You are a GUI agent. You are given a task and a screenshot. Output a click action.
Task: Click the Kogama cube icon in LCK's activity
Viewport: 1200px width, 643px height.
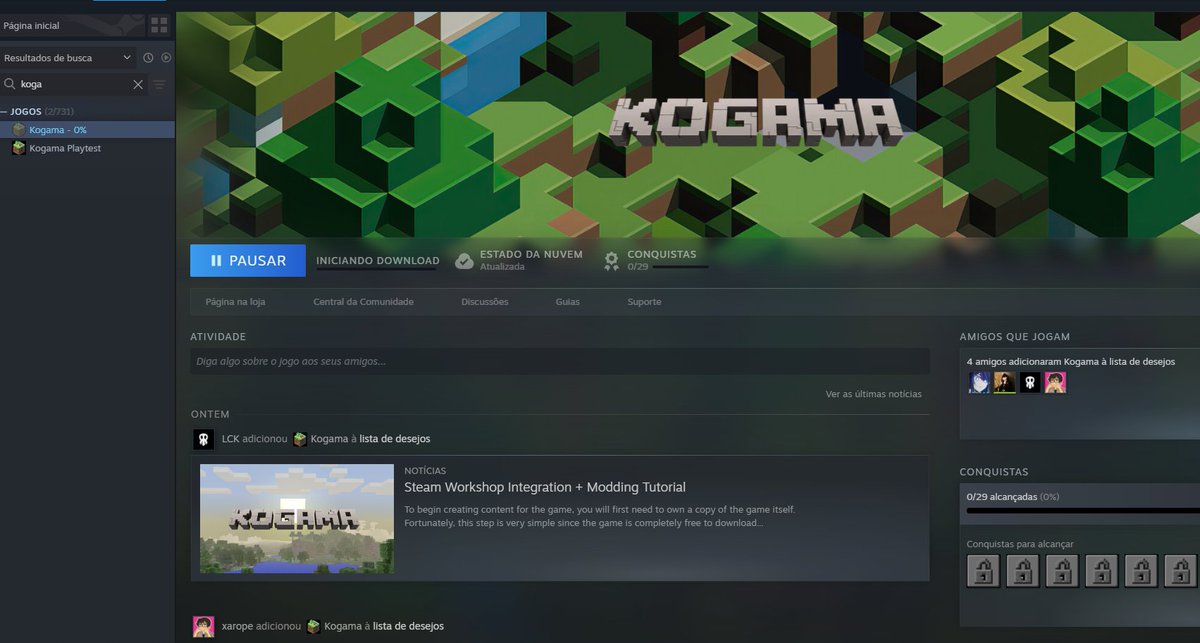[300, 439]
